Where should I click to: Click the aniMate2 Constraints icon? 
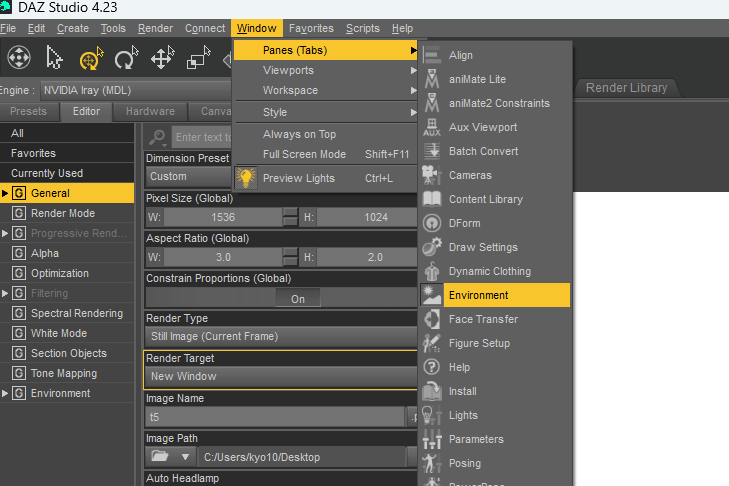[x=432, y=103]
